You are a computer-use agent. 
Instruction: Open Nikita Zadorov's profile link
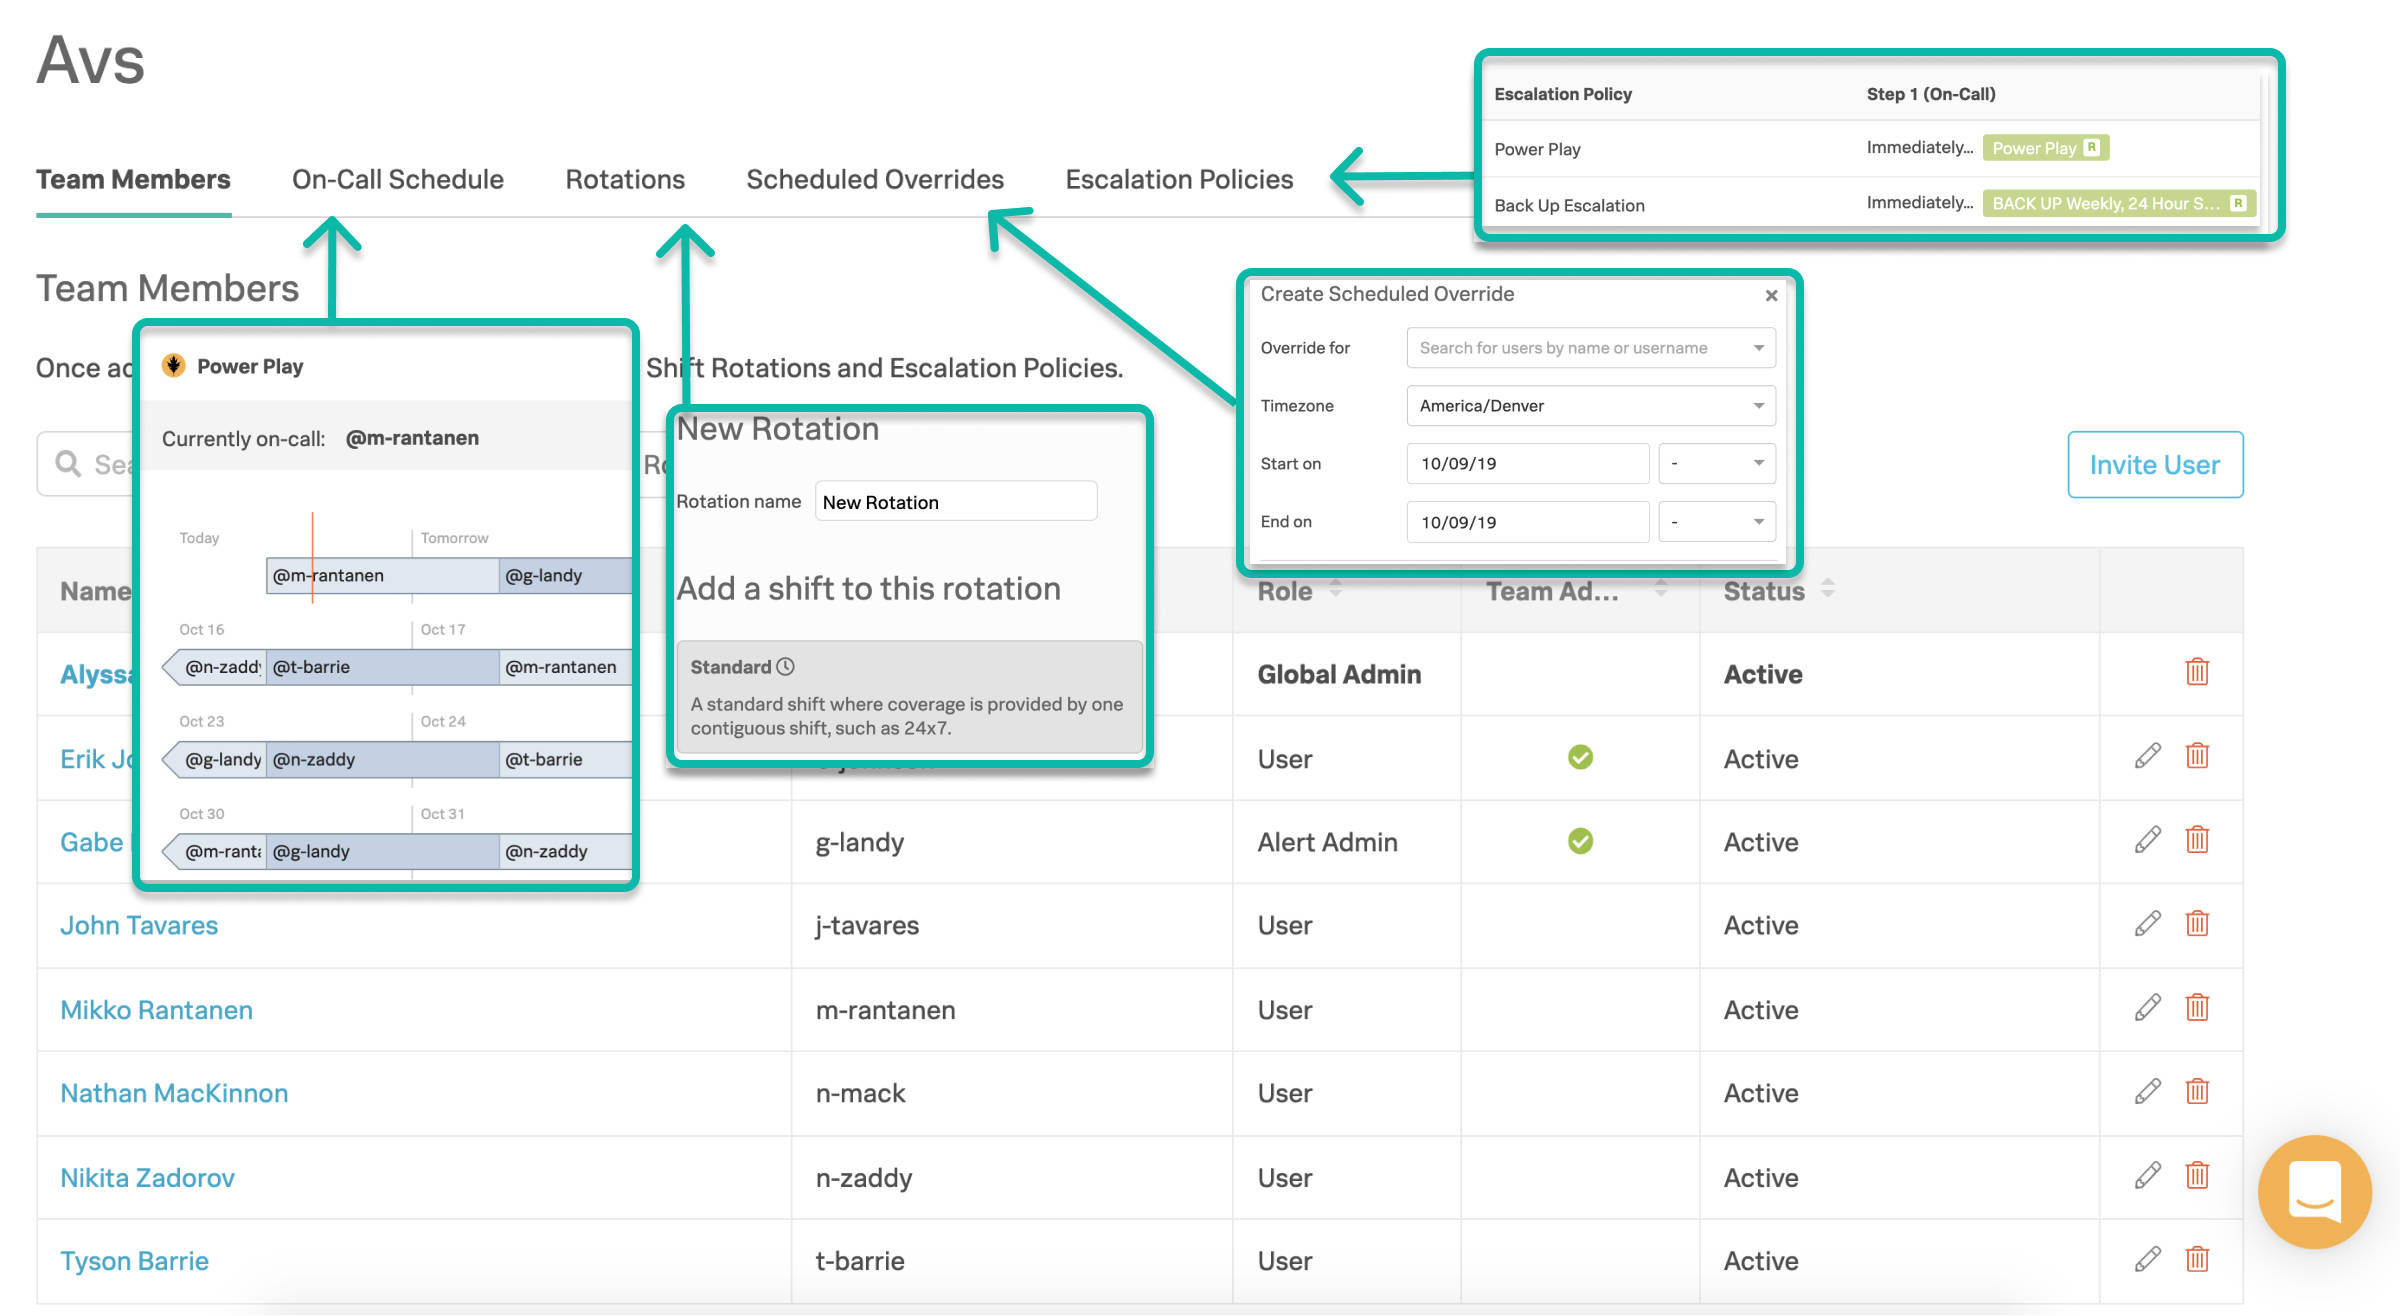click(147, 1177)
